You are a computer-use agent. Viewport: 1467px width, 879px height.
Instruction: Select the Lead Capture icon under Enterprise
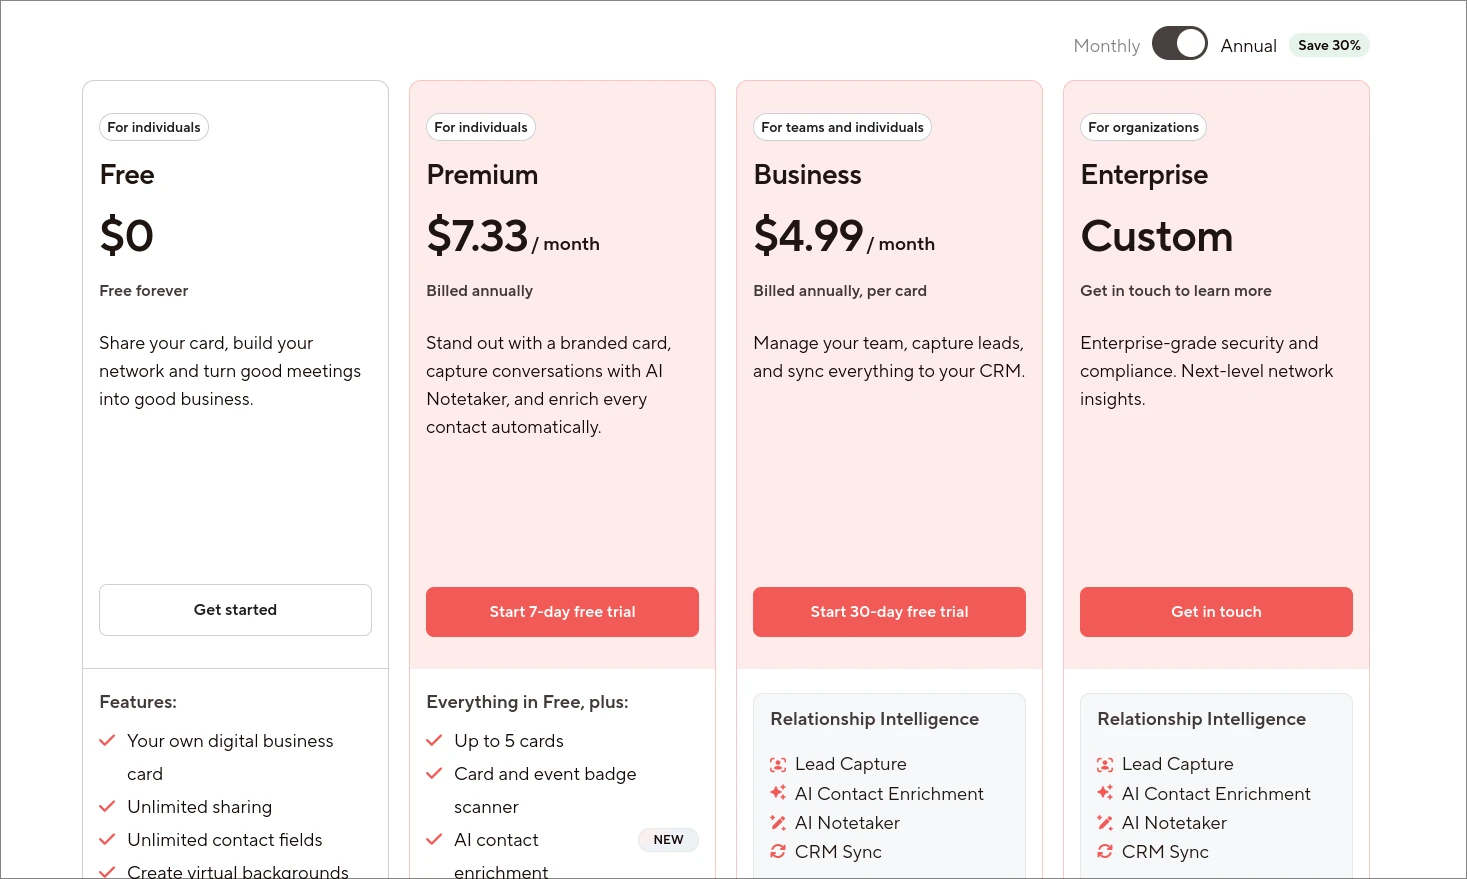[x=1105, y=763]
